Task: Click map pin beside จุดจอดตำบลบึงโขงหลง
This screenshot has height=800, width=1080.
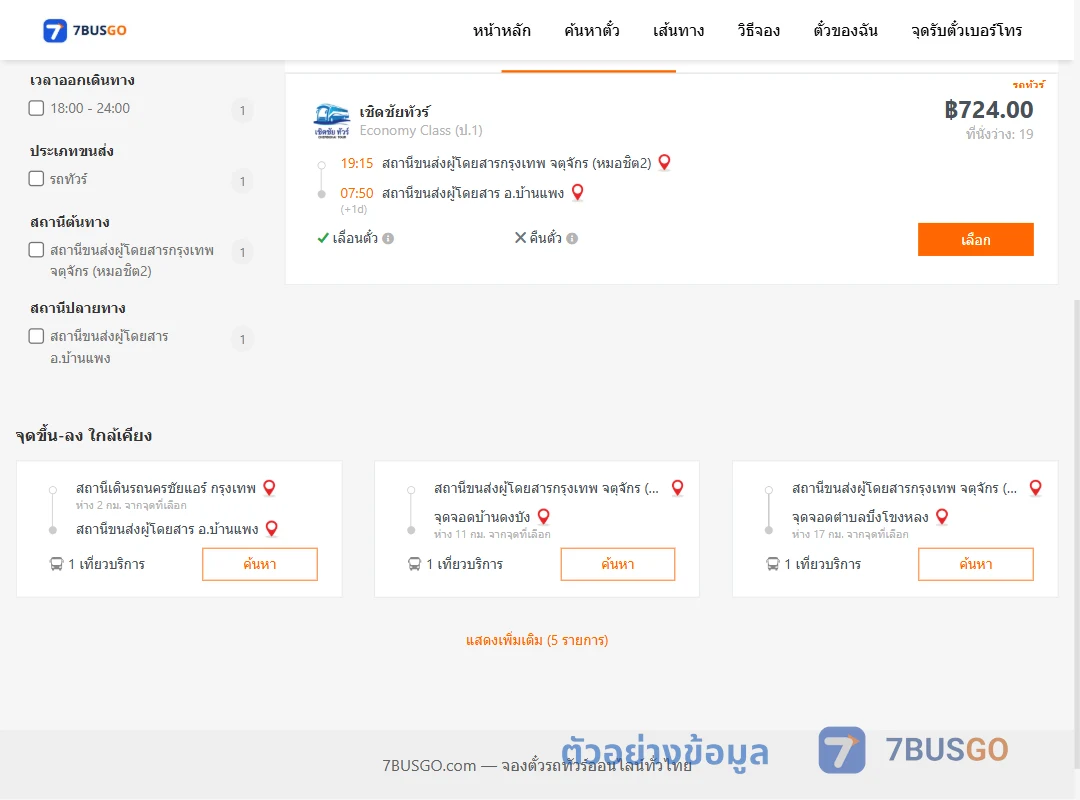Action: pyautogui.click(x=942, y=516)
